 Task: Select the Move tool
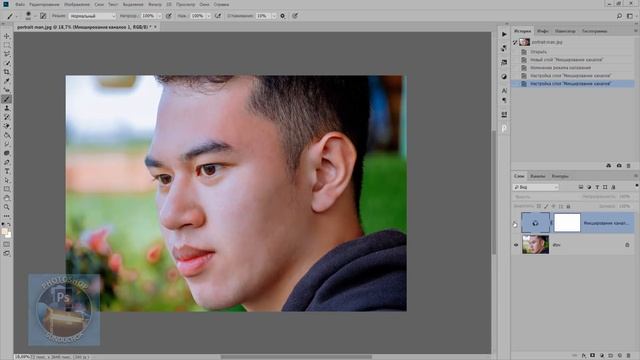7,36
